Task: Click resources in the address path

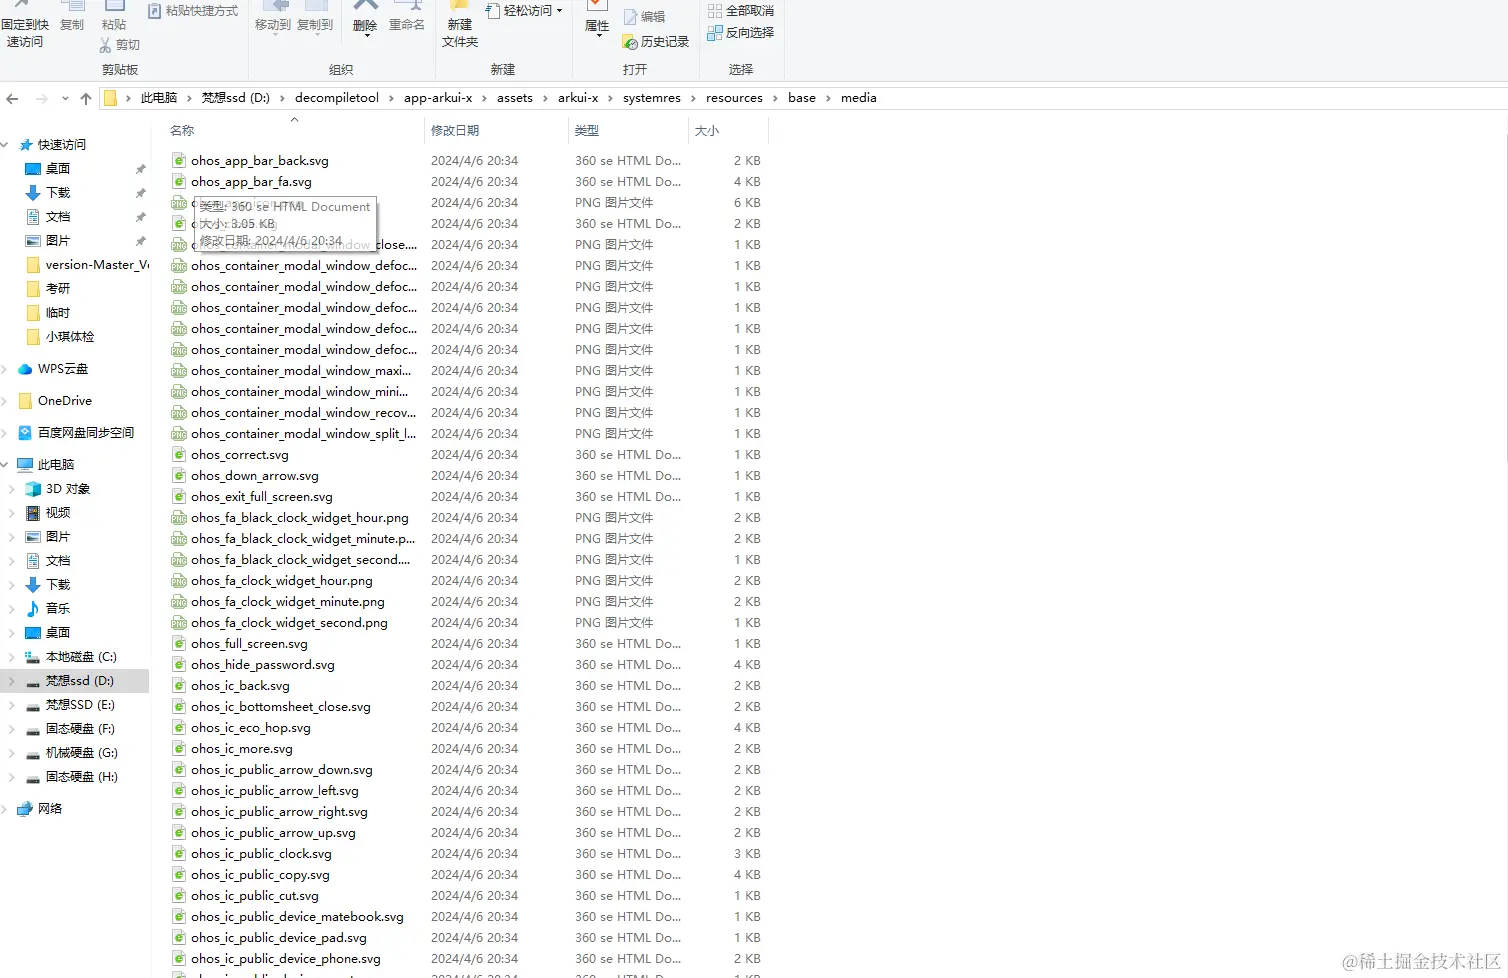Action: click(x=734, y=98)
